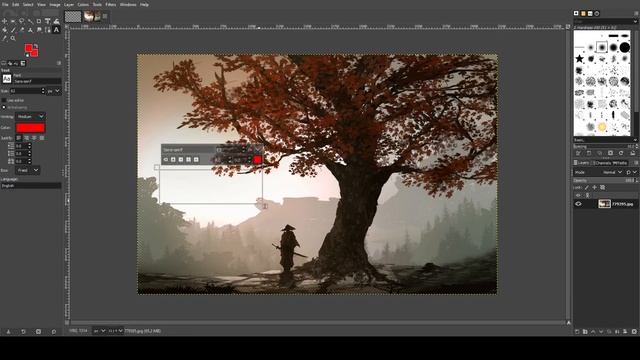
Task: Open the status bar zoom level dropdown
Action: click(x=116, y=331)
